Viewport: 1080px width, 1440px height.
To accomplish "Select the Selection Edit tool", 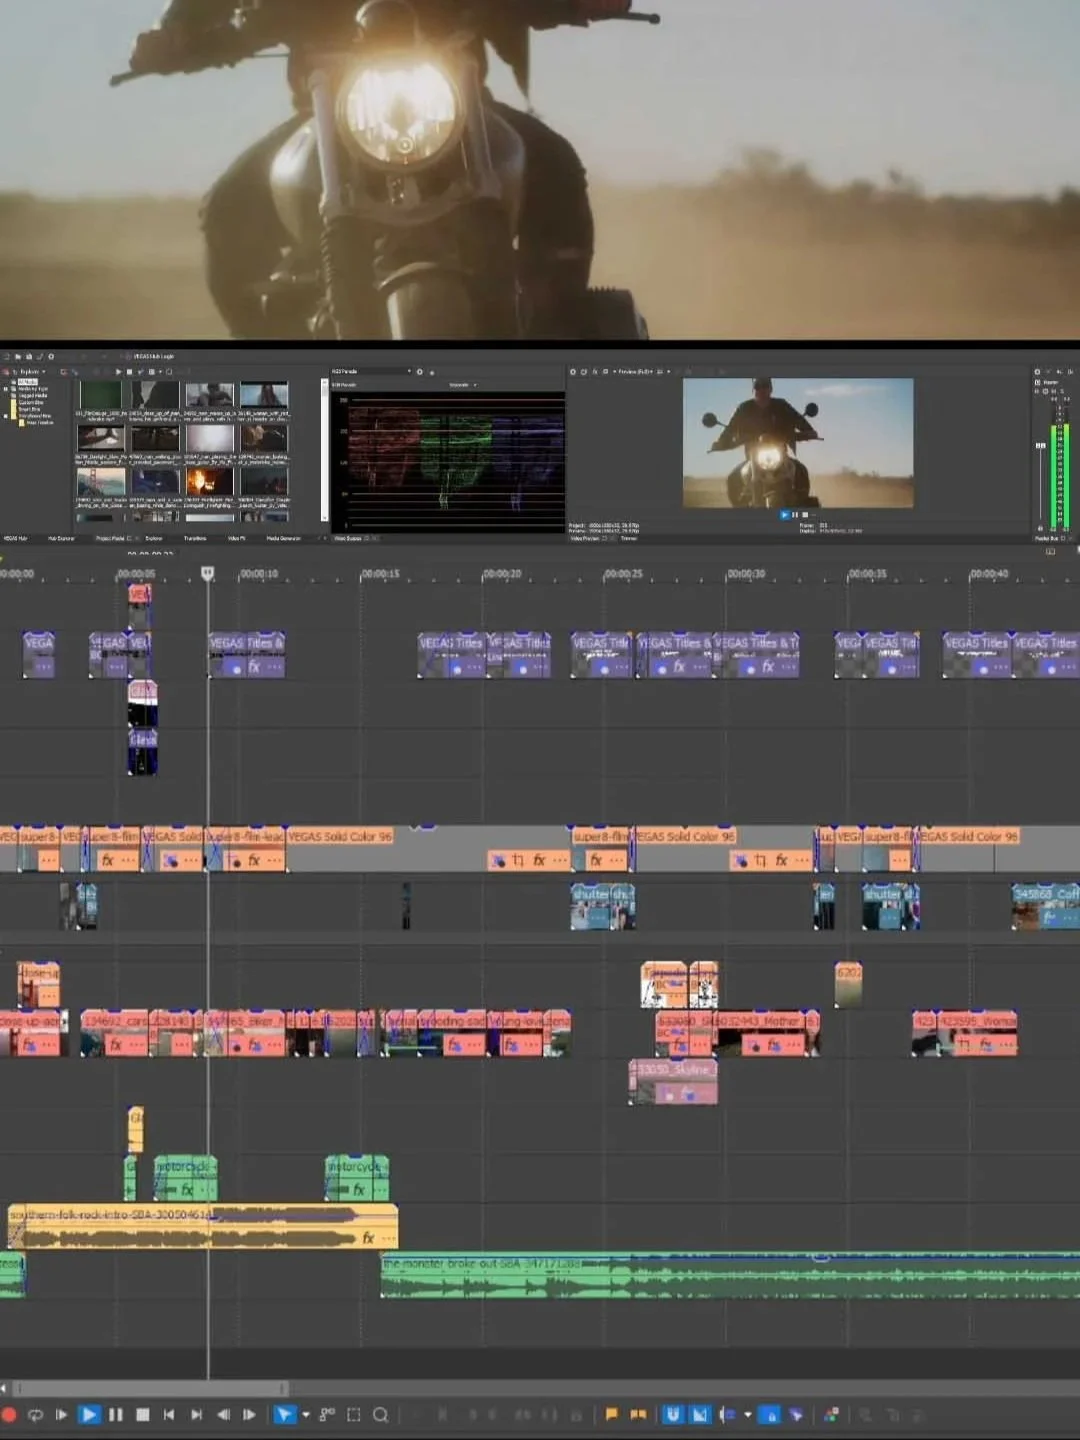I will (x=353, y=1415).
